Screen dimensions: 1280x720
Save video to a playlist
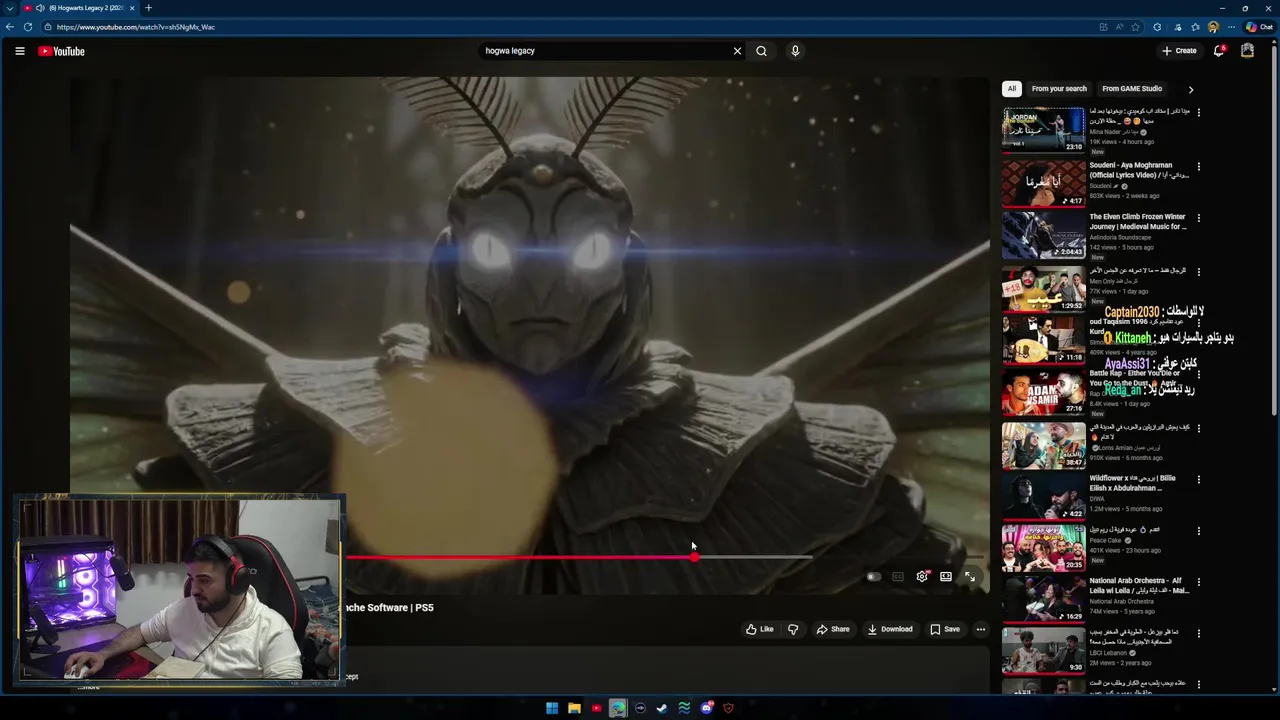[x=945, y=629]
